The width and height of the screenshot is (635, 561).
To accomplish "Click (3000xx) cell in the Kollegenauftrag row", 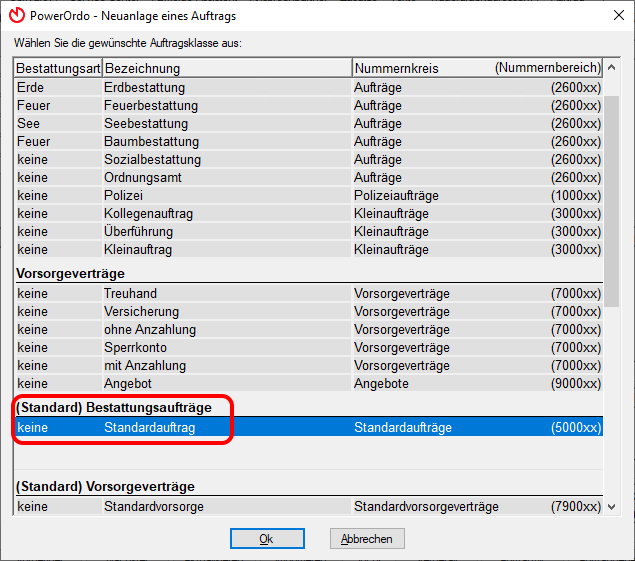I will tap(575, 213).
